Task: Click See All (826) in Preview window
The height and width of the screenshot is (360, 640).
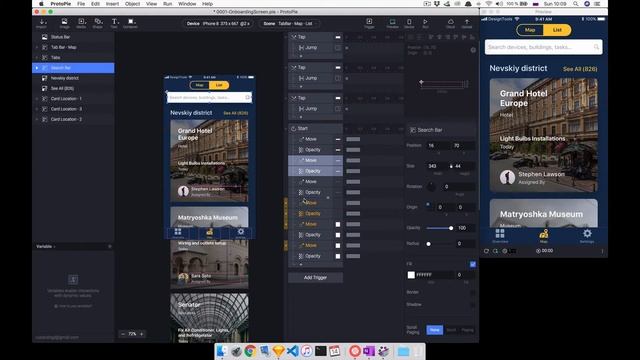Action: 580,69
